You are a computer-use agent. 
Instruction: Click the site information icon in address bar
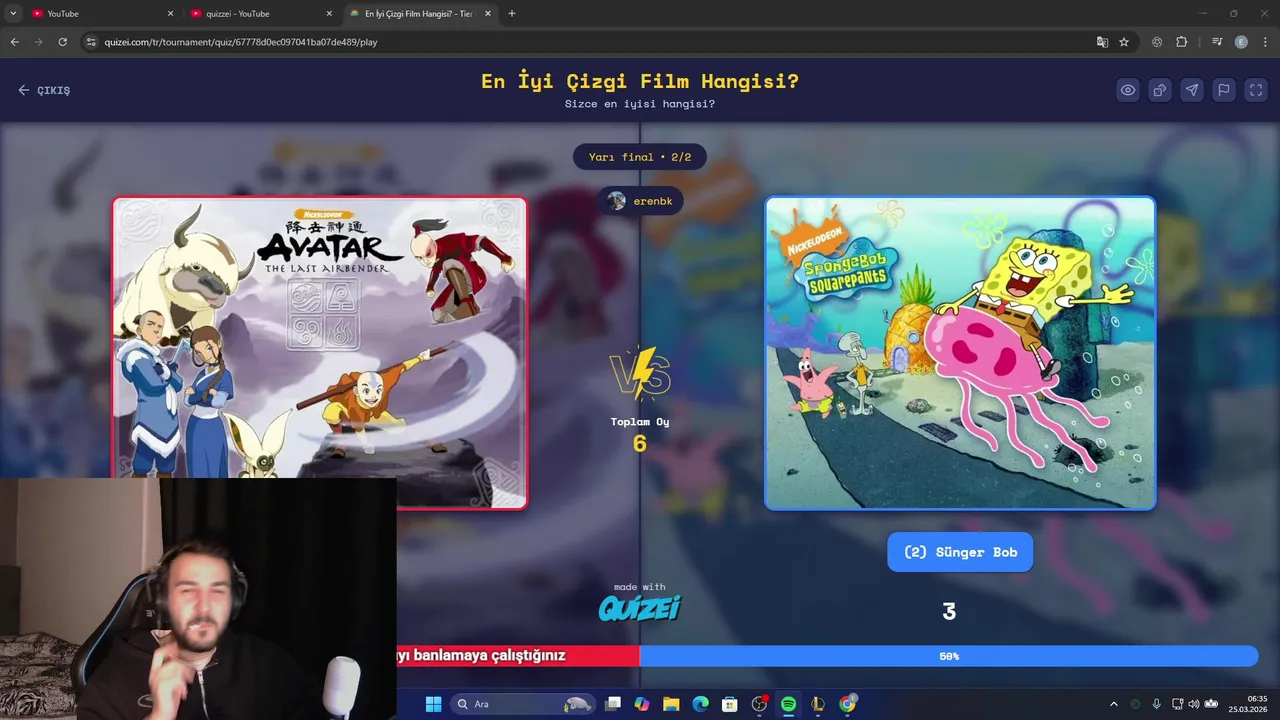pos(91,42)
